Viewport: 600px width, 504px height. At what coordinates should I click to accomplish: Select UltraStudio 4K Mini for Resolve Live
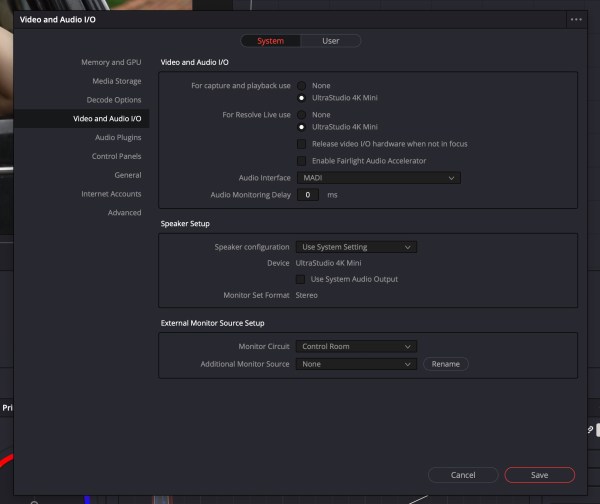click(301, 127)
